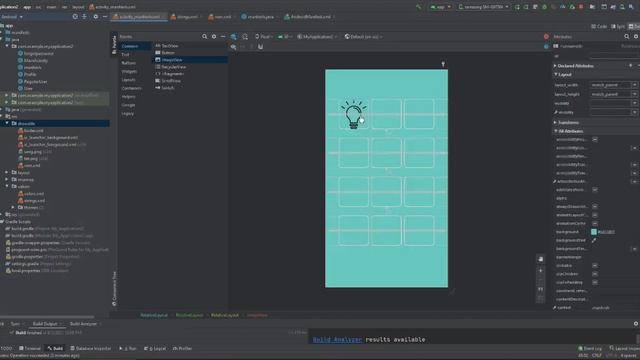This screenshot has height=360, width=640.
Task: Select the Buttons palette category
Action: [129, 63]
